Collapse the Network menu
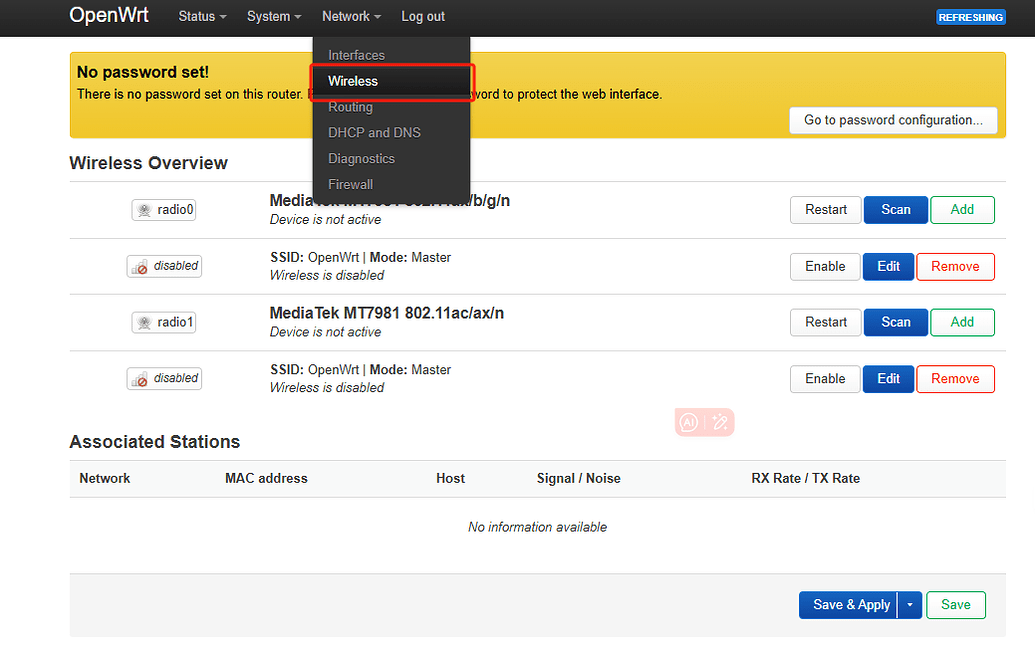 click(351, 16)
